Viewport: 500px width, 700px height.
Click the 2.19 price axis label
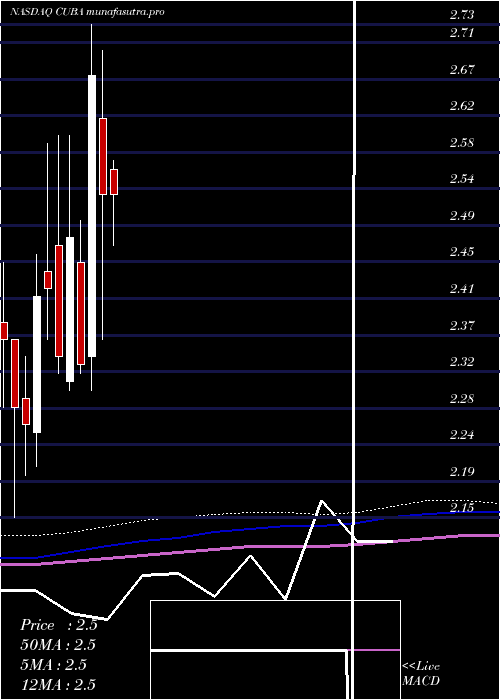click(462, 471)
